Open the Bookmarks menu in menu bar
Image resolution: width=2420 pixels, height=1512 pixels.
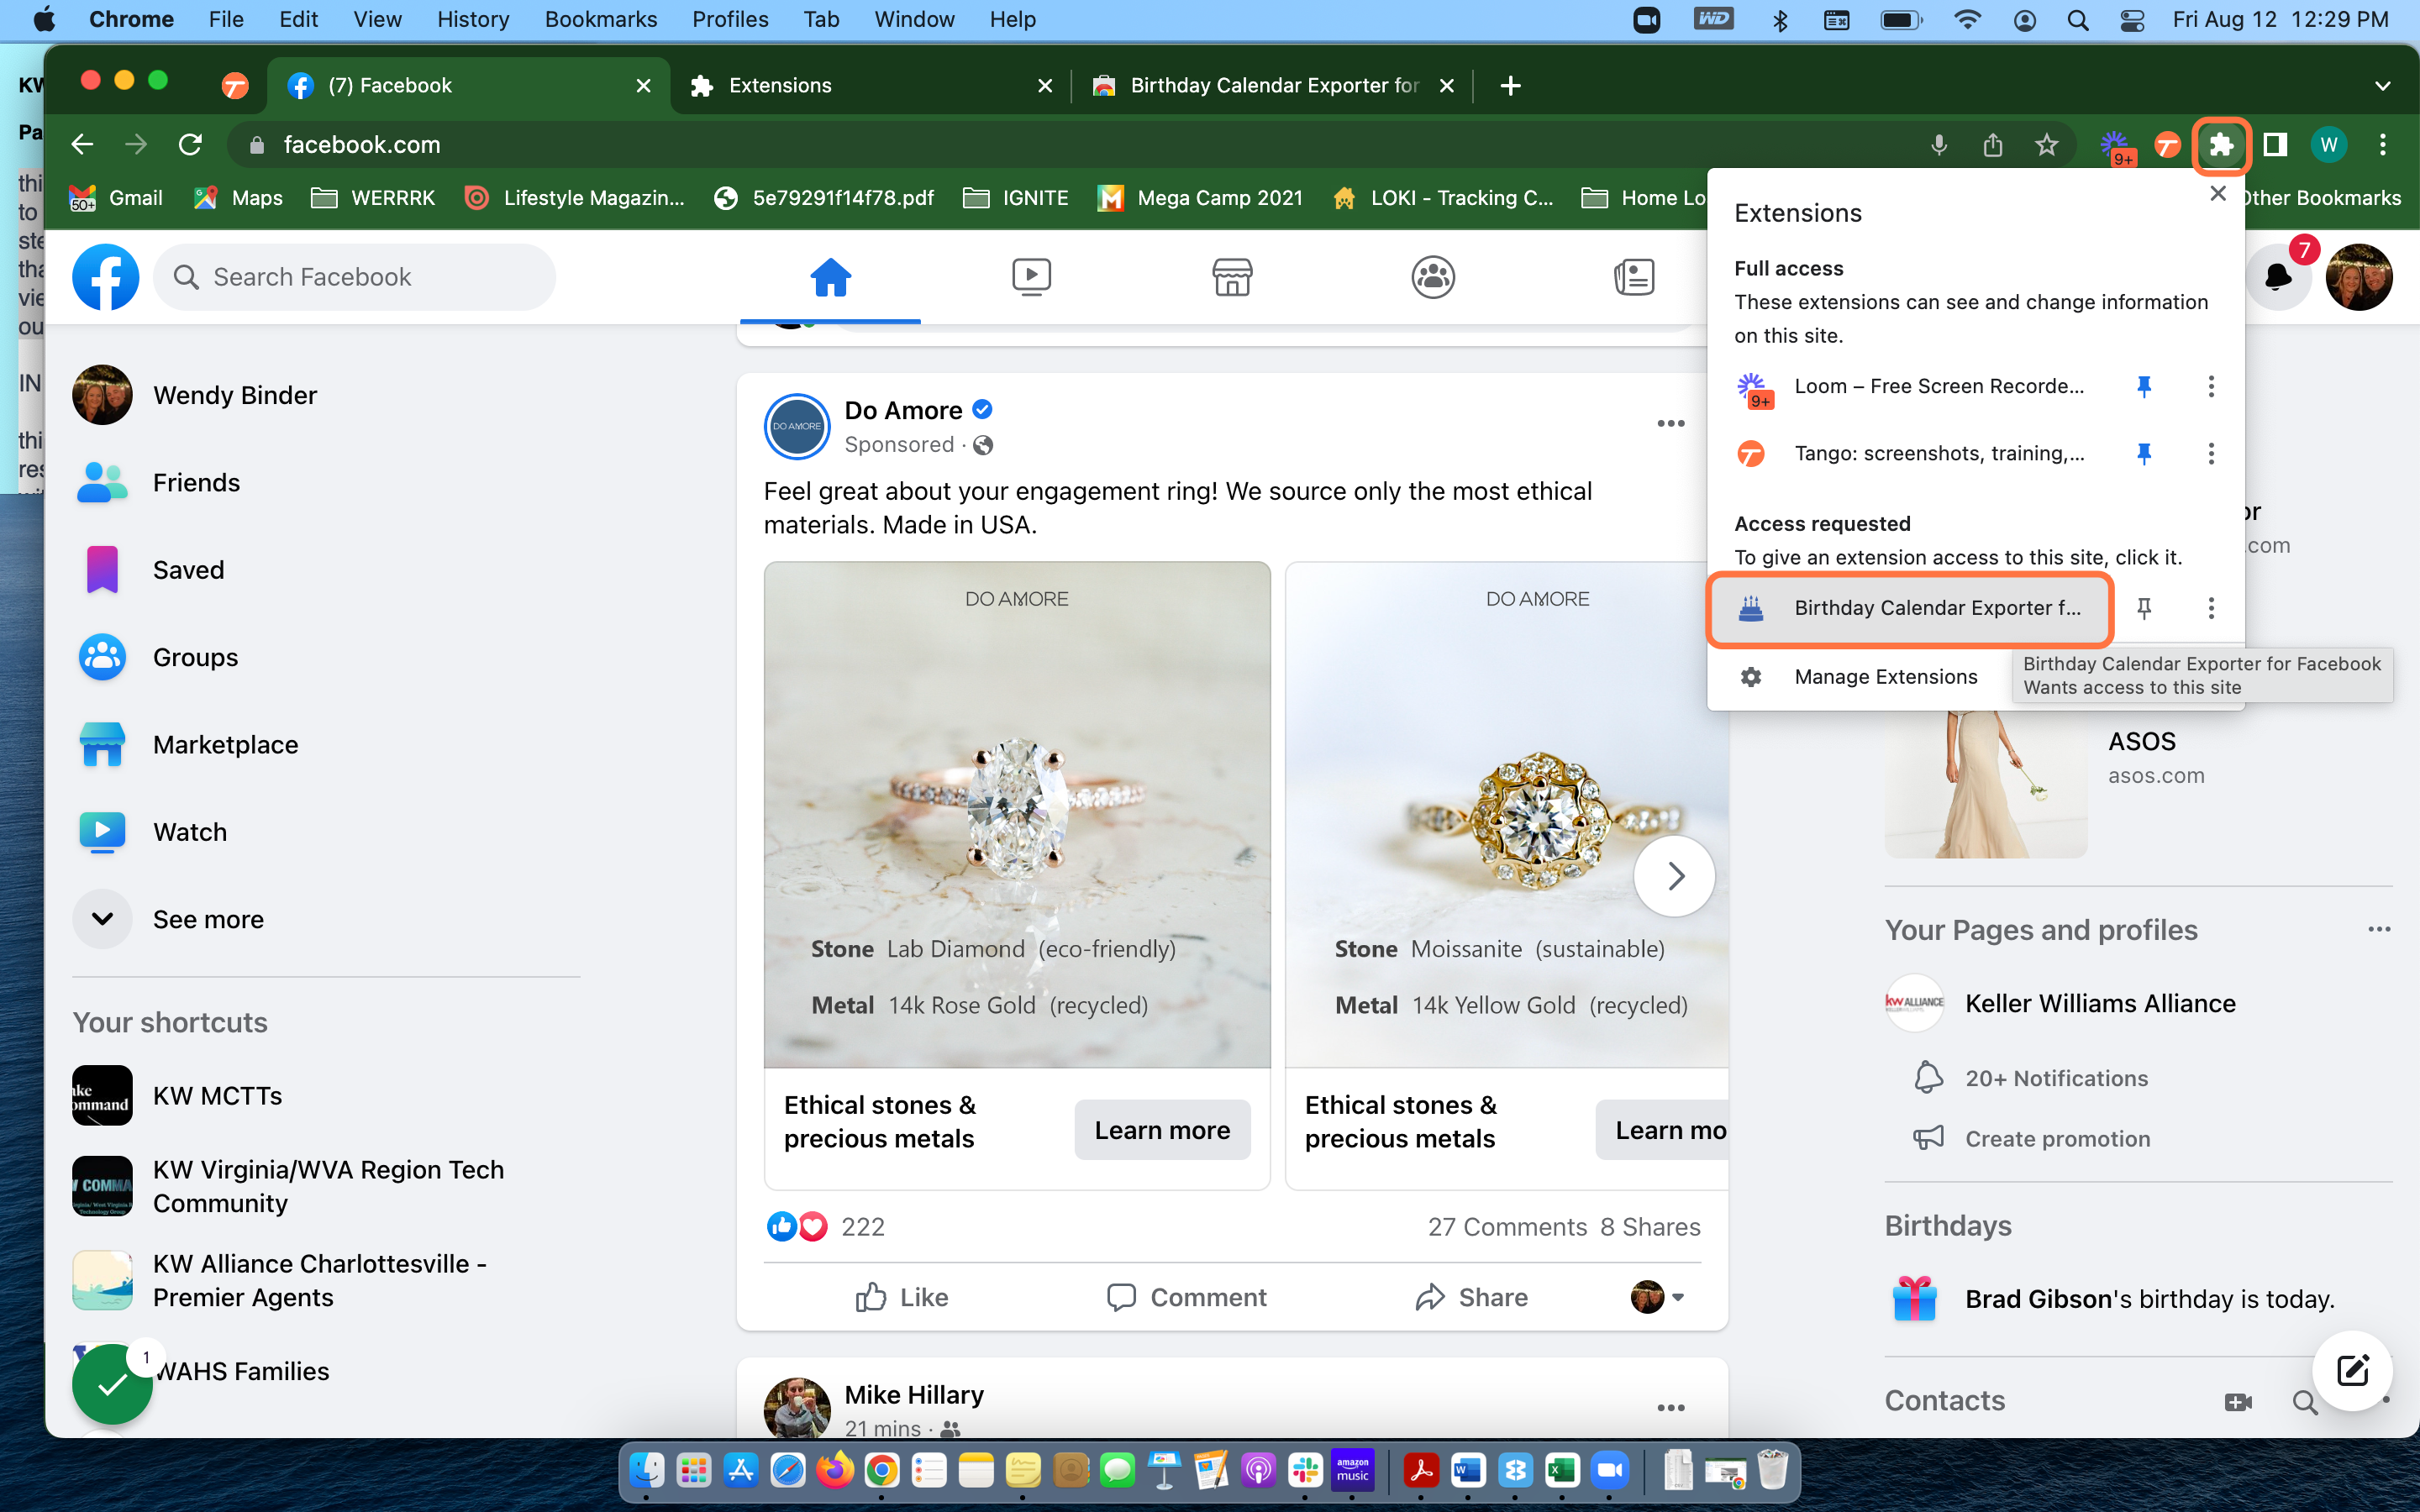[600, 19]
